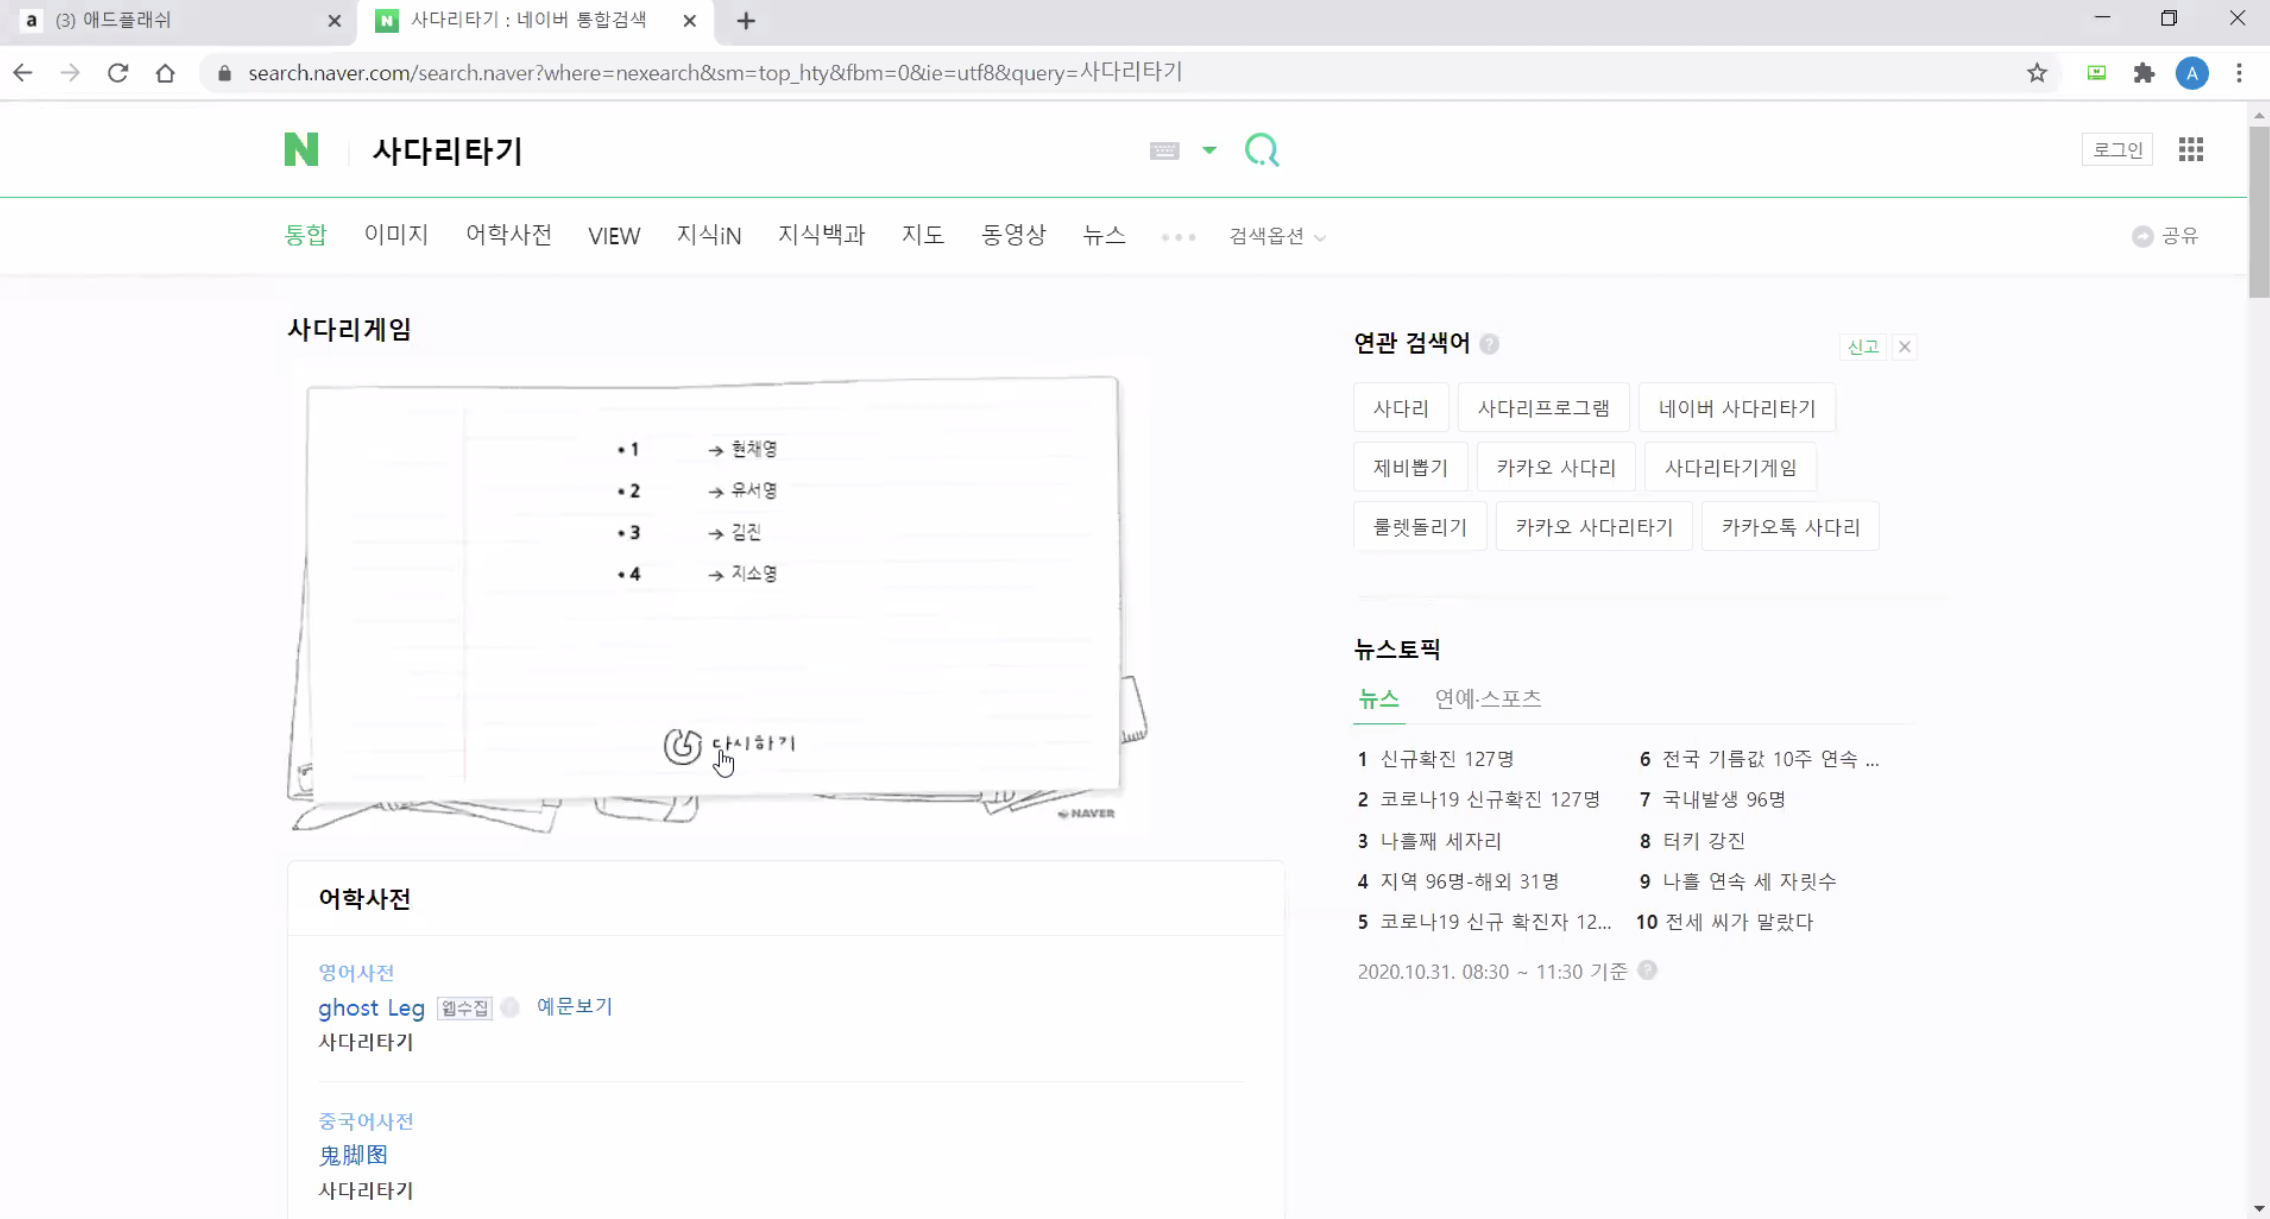Open the Naver apps grid icon

(x=2191, y=149)
